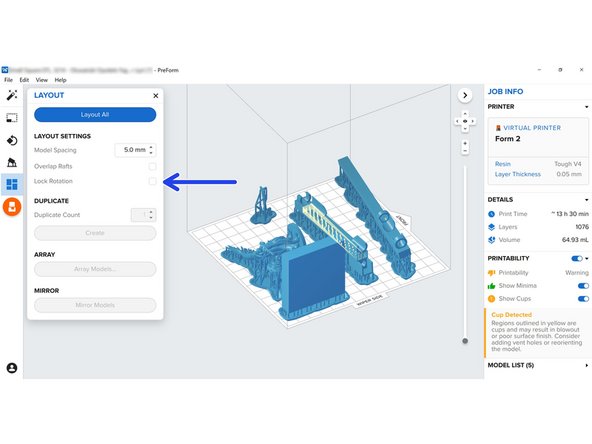Toggle the Show Cups switch

tap(583, 299)
